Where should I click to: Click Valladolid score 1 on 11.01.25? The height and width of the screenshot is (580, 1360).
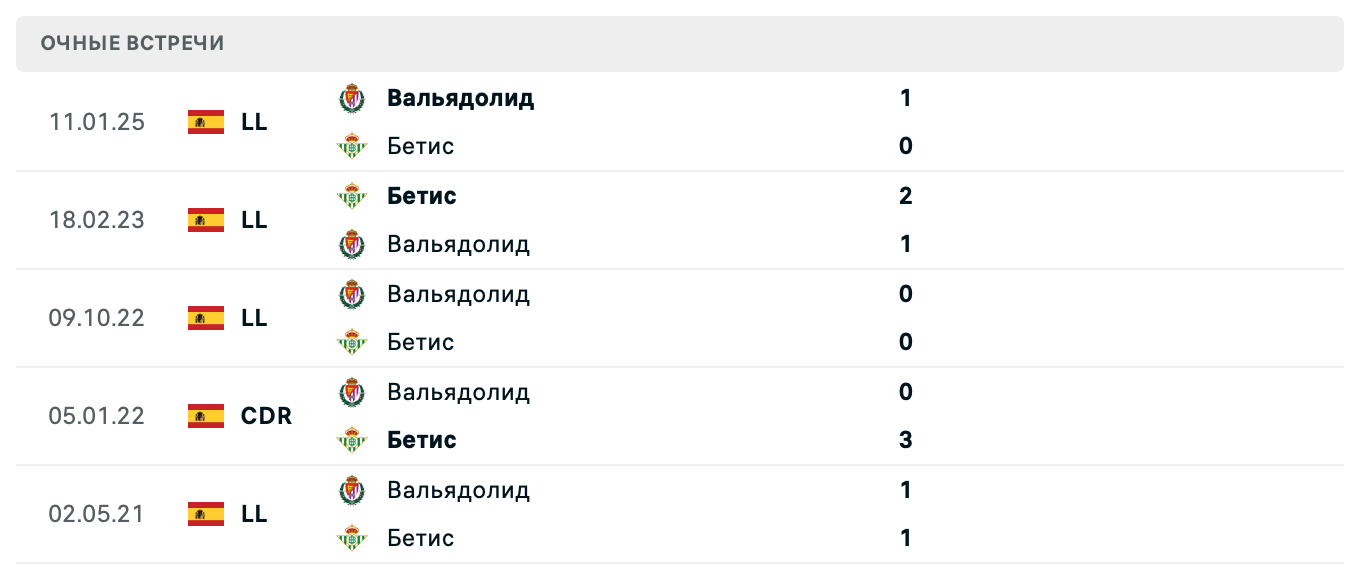click(x=905, y=98)
